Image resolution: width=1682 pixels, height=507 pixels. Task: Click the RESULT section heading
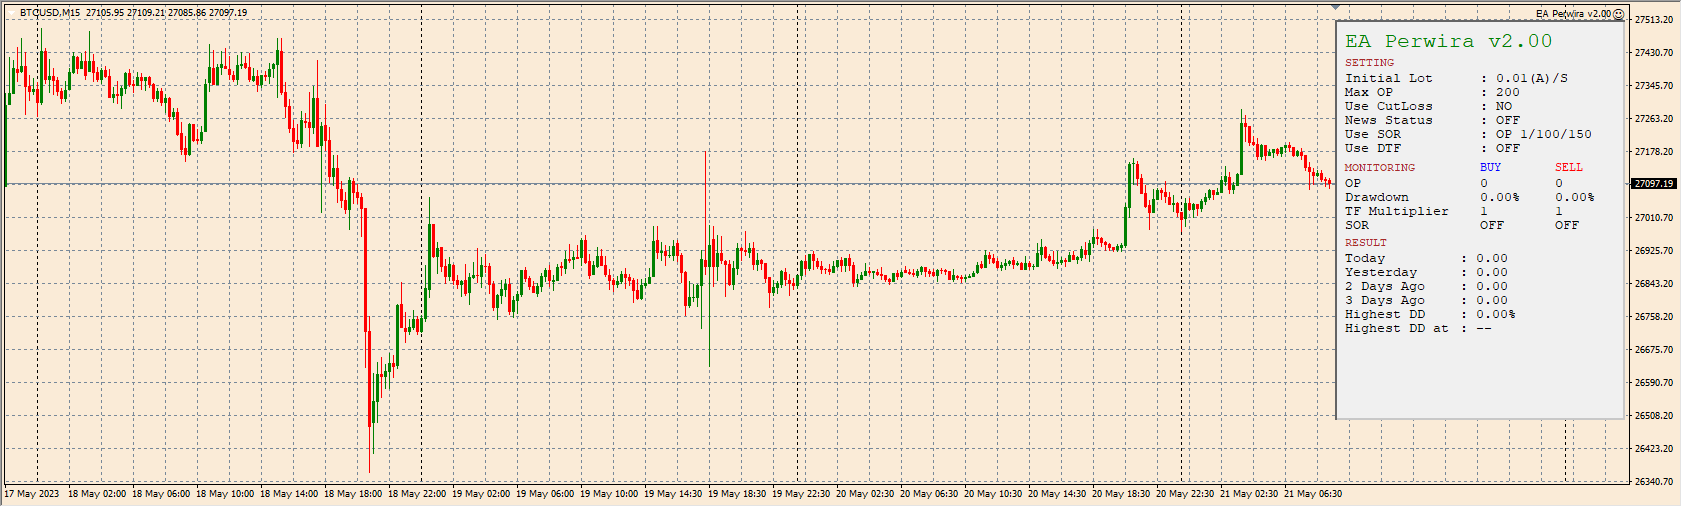click(x=1366, y=243)
